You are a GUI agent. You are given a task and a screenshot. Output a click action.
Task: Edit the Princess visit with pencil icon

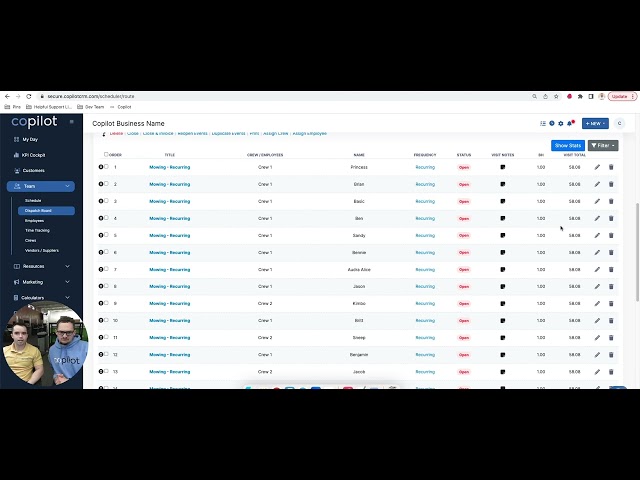click(x=597, y=167)
